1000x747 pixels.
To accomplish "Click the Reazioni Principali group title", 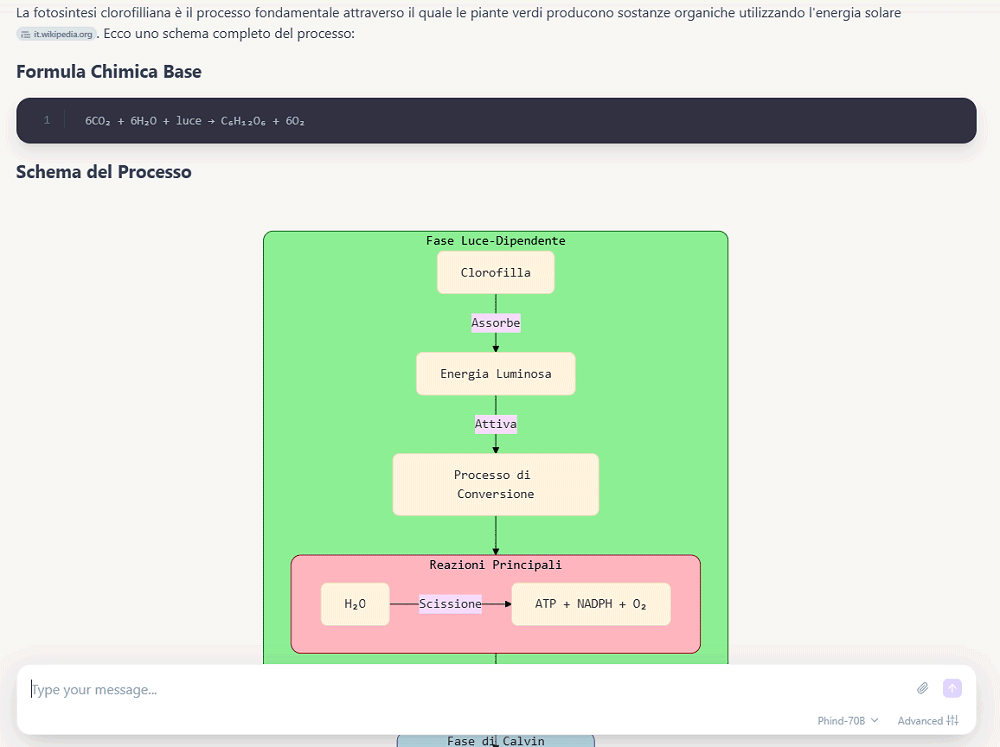I will point(496,565).
